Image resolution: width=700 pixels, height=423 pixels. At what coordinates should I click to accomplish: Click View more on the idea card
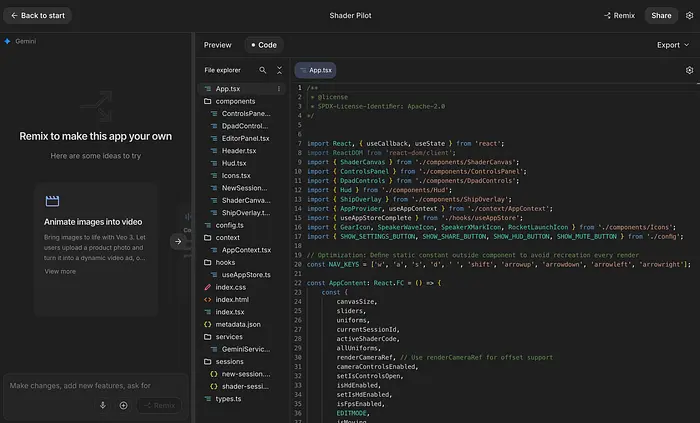tap(60, 271)
